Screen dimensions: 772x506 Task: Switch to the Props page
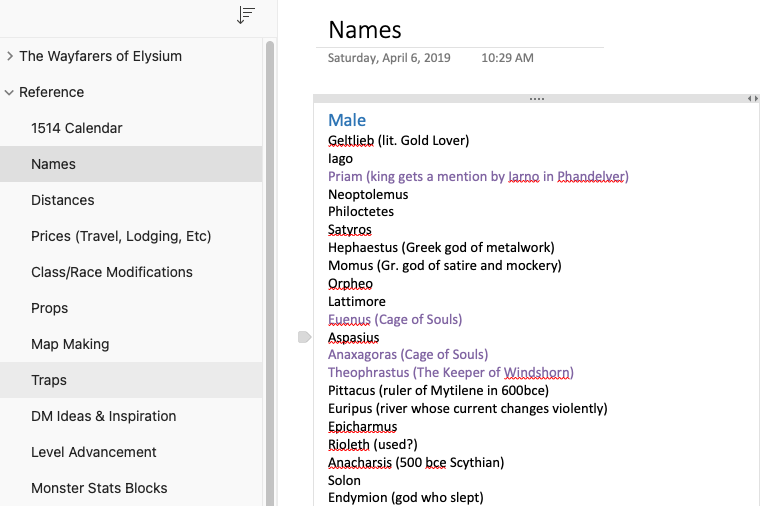pyautogui.click(x=50, y=308)
